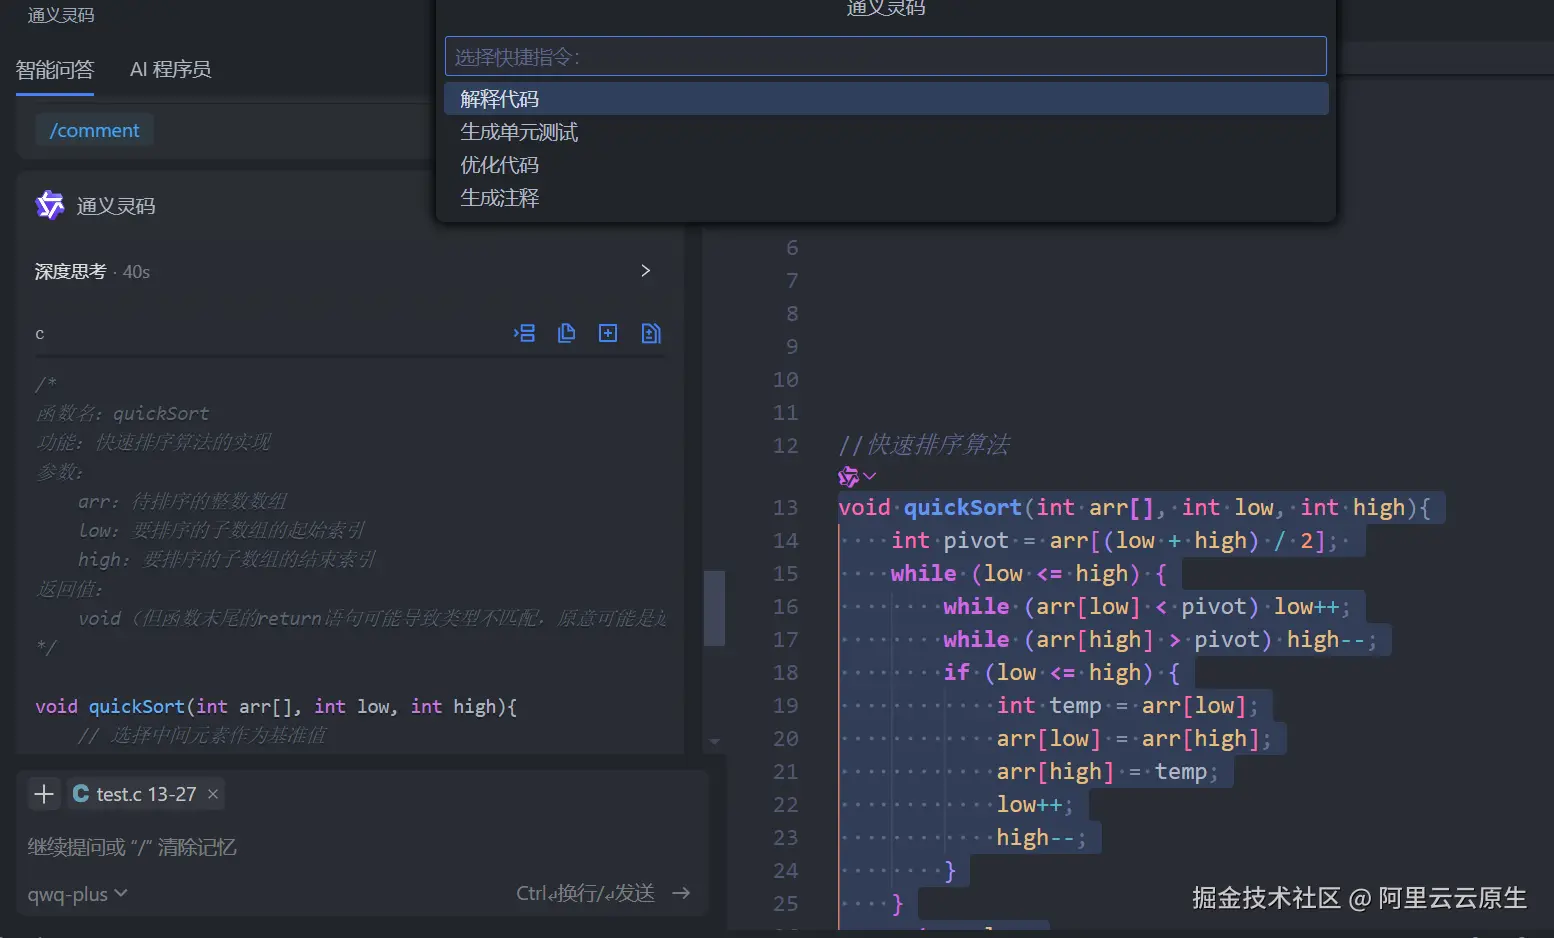Click 'high--;' on editor line 23
The image size is (1554, 938).
pyautogui.click(x=1041, y=837)
